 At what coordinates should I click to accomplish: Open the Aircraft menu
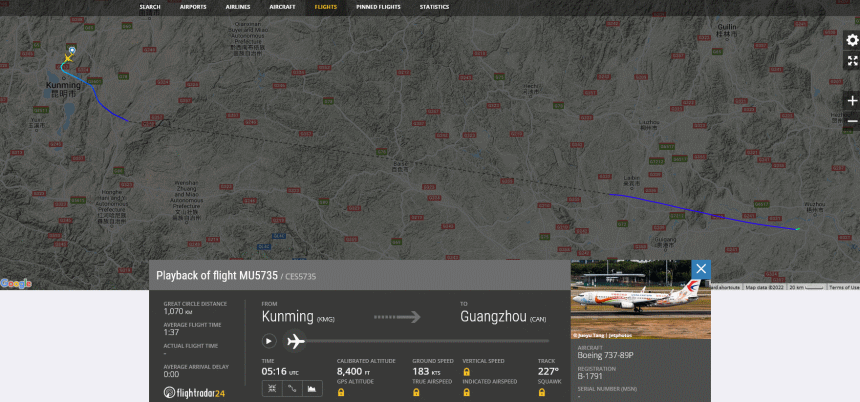(x=282, y=7)
